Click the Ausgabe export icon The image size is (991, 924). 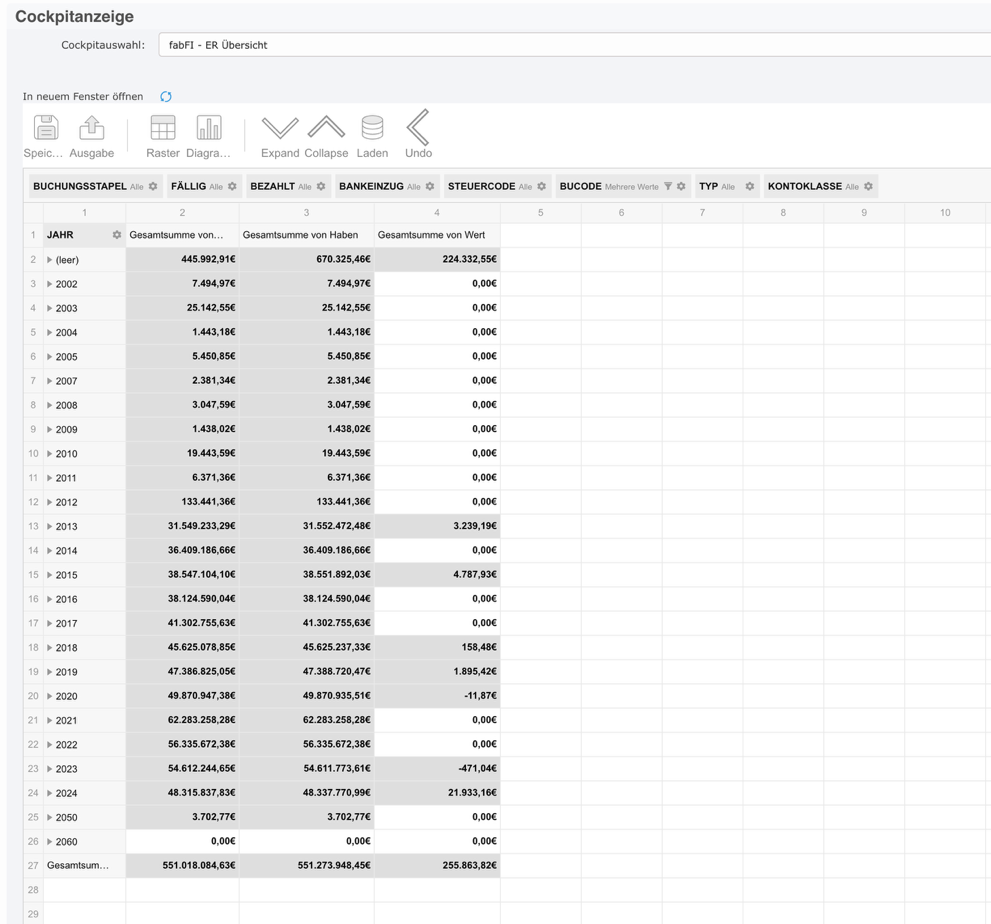pos(92,128)
